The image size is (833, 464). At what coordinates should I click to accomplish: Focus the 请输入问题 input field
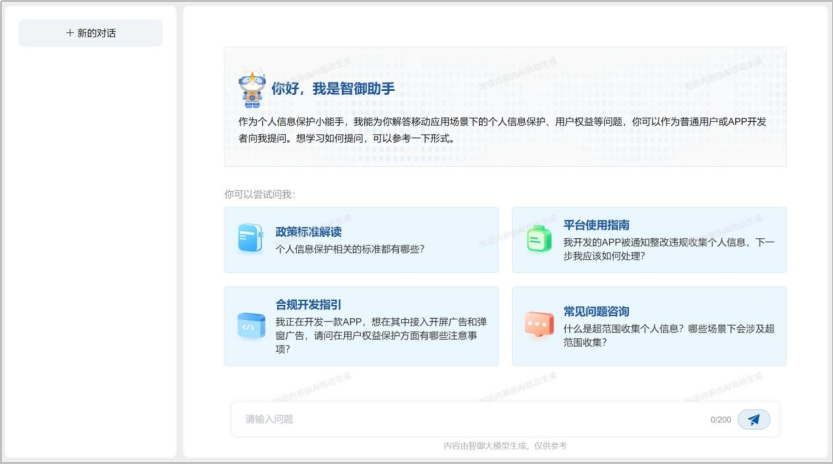470,420
